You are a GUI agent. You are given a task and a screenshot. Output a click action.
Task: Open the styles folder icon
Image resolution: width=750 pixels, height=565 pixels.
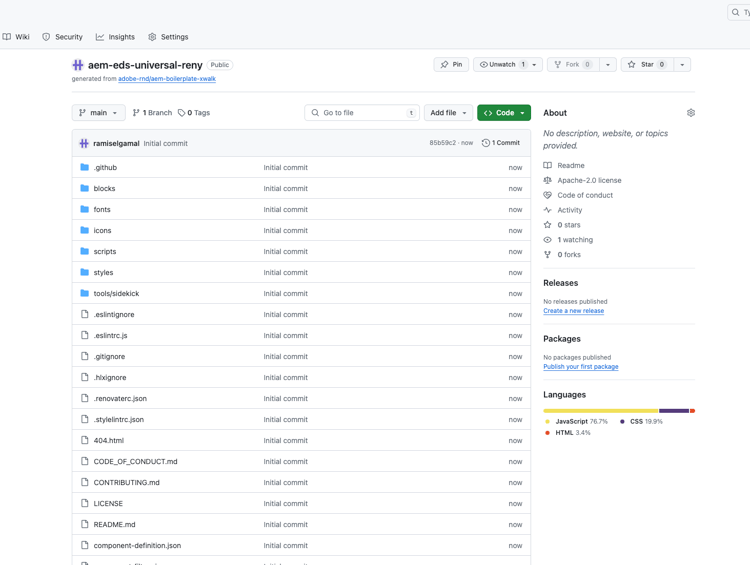85,272
